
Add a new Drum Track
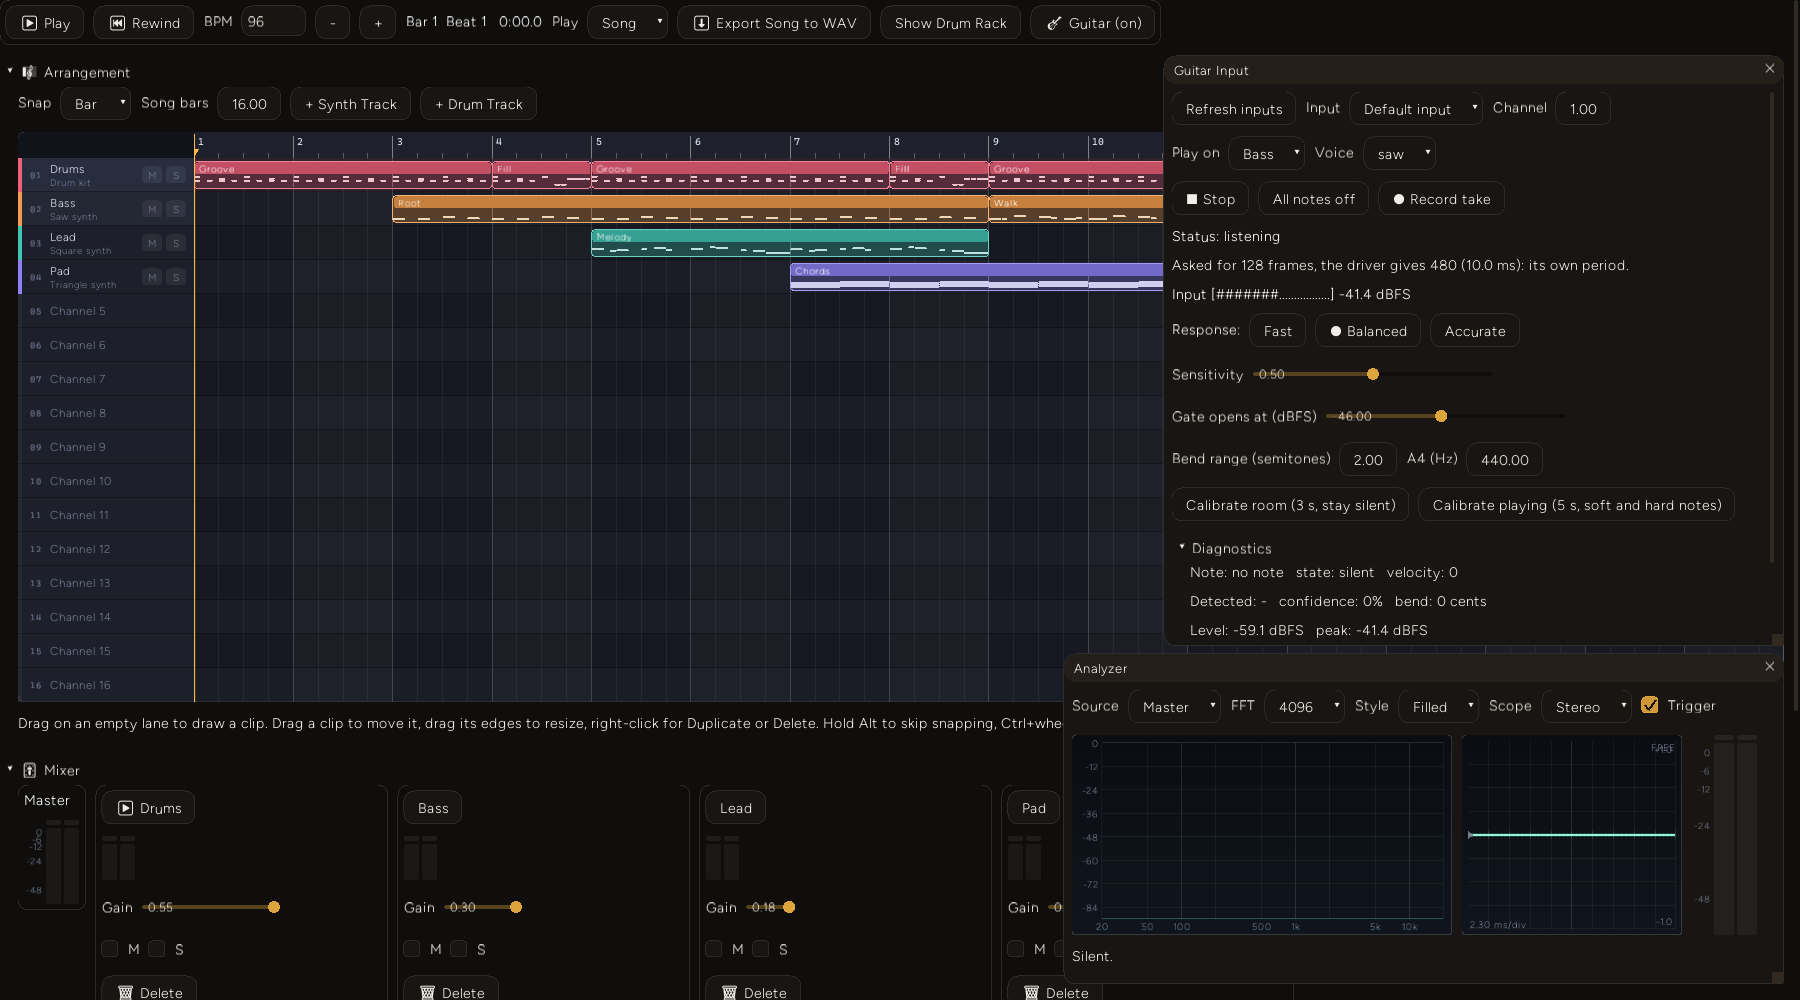478,103
